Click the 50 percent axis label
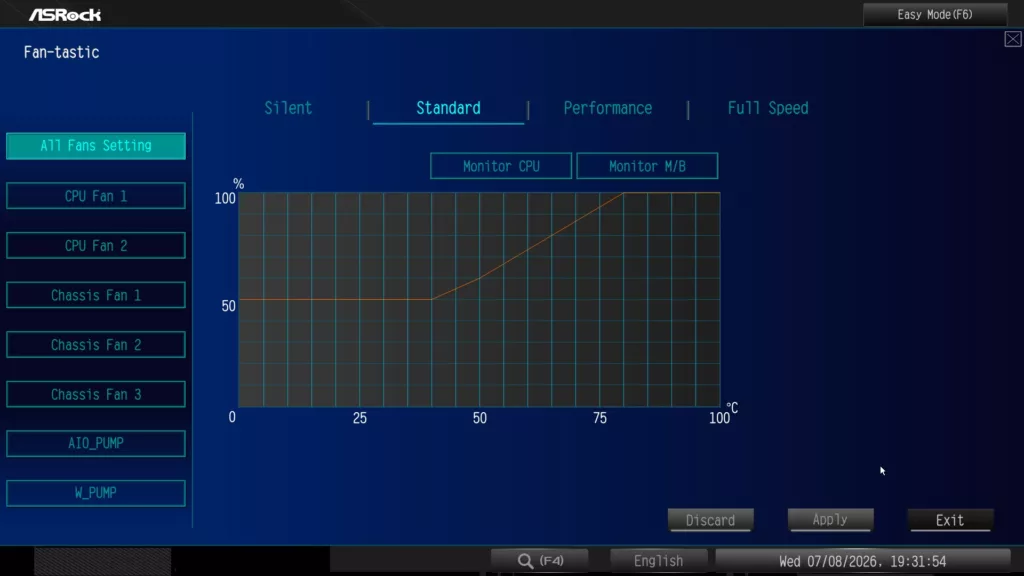This screenshot has width=1024, height=576. point(229,306)
